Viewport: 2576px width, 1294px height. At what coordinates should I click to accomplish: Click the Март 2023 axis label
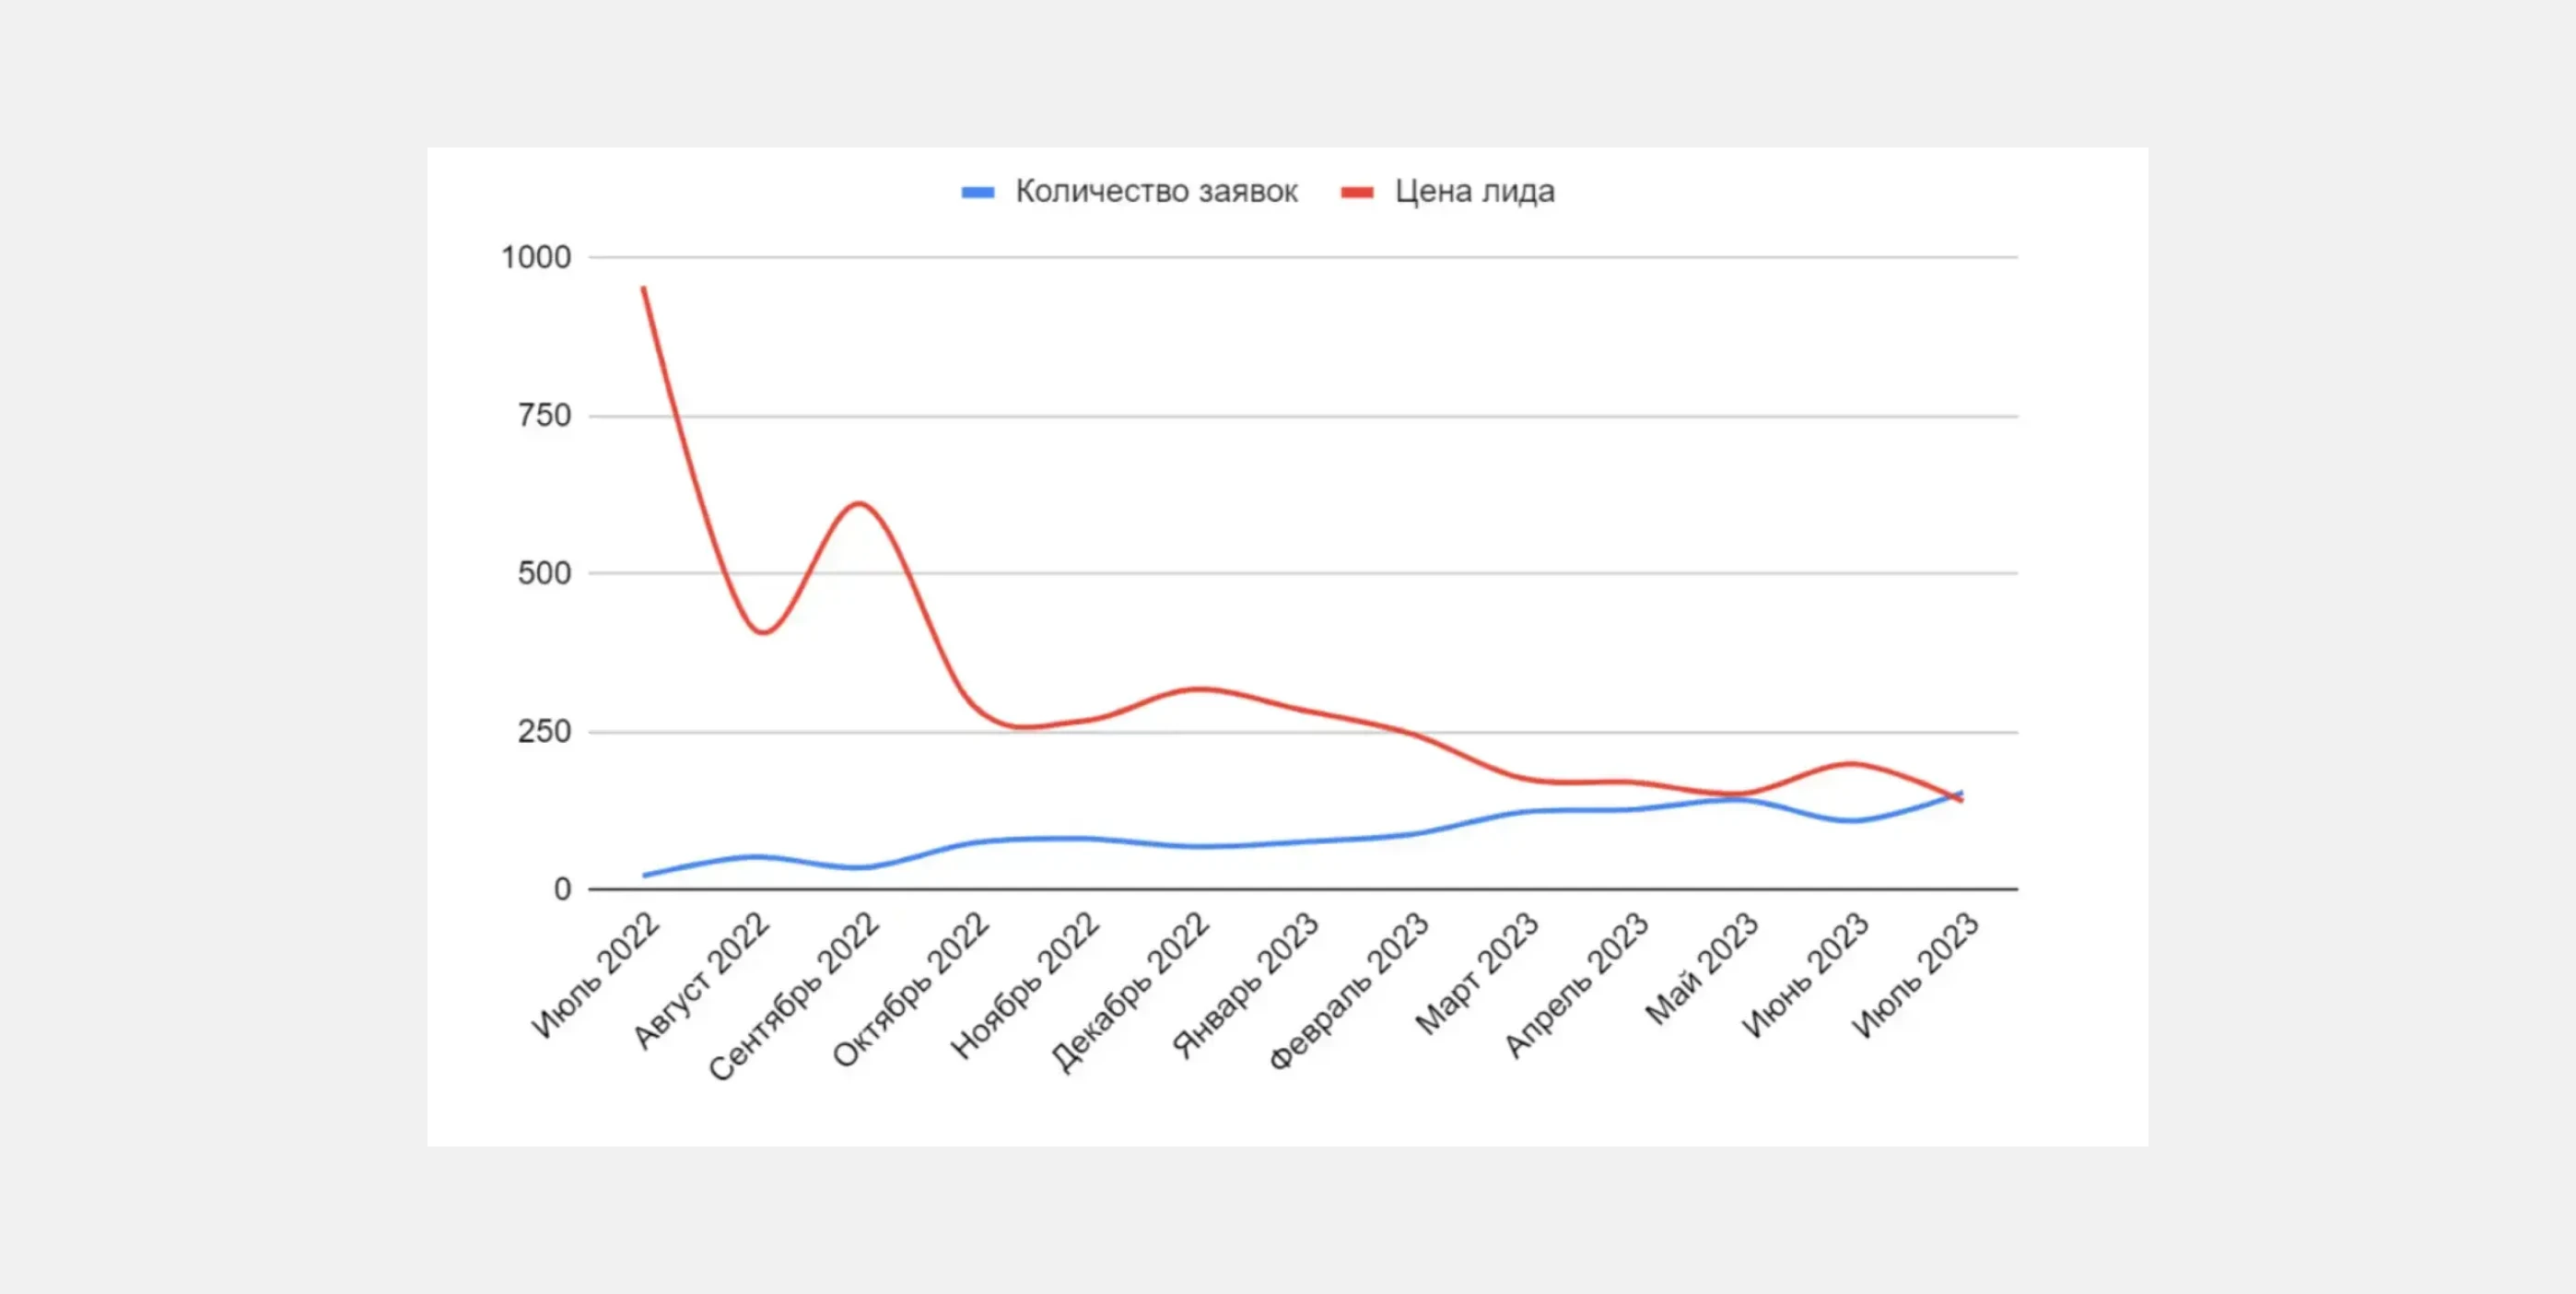1477,973
